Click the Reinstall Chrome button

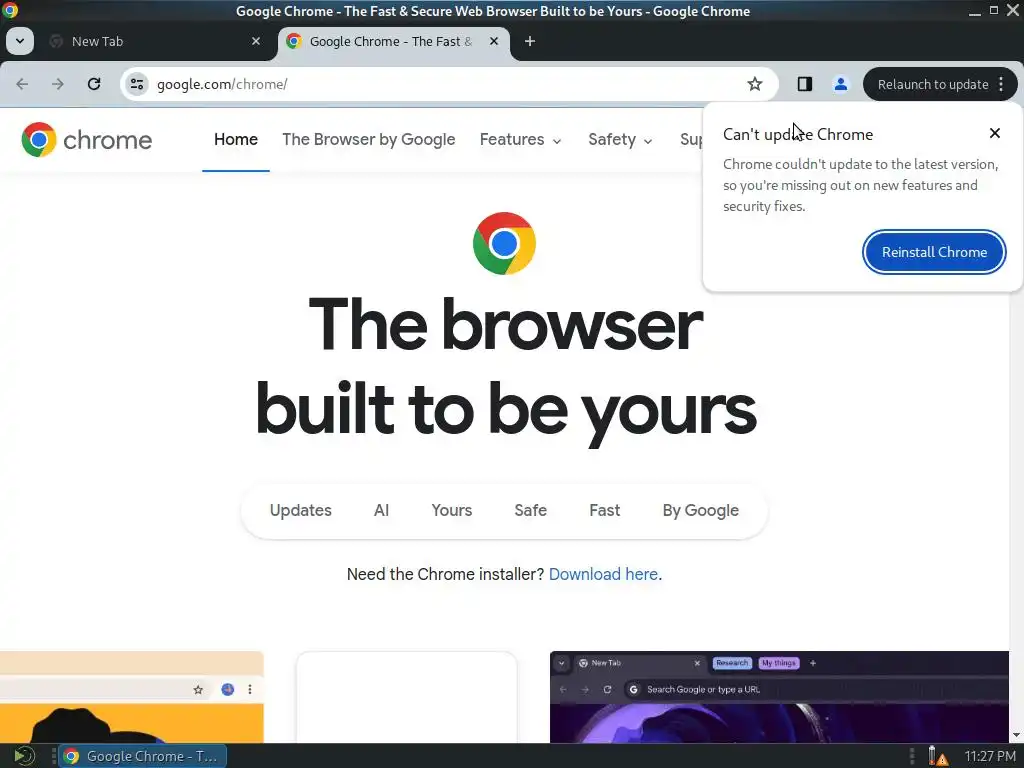coord(934,252)
